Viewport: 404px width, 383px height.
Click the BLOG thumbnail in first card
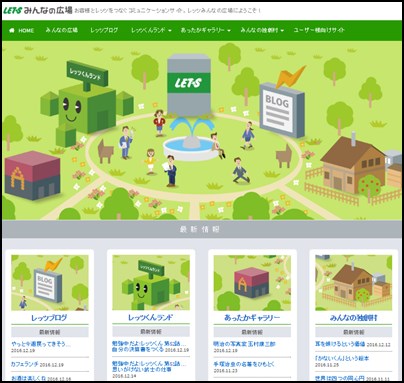(50, 283)
